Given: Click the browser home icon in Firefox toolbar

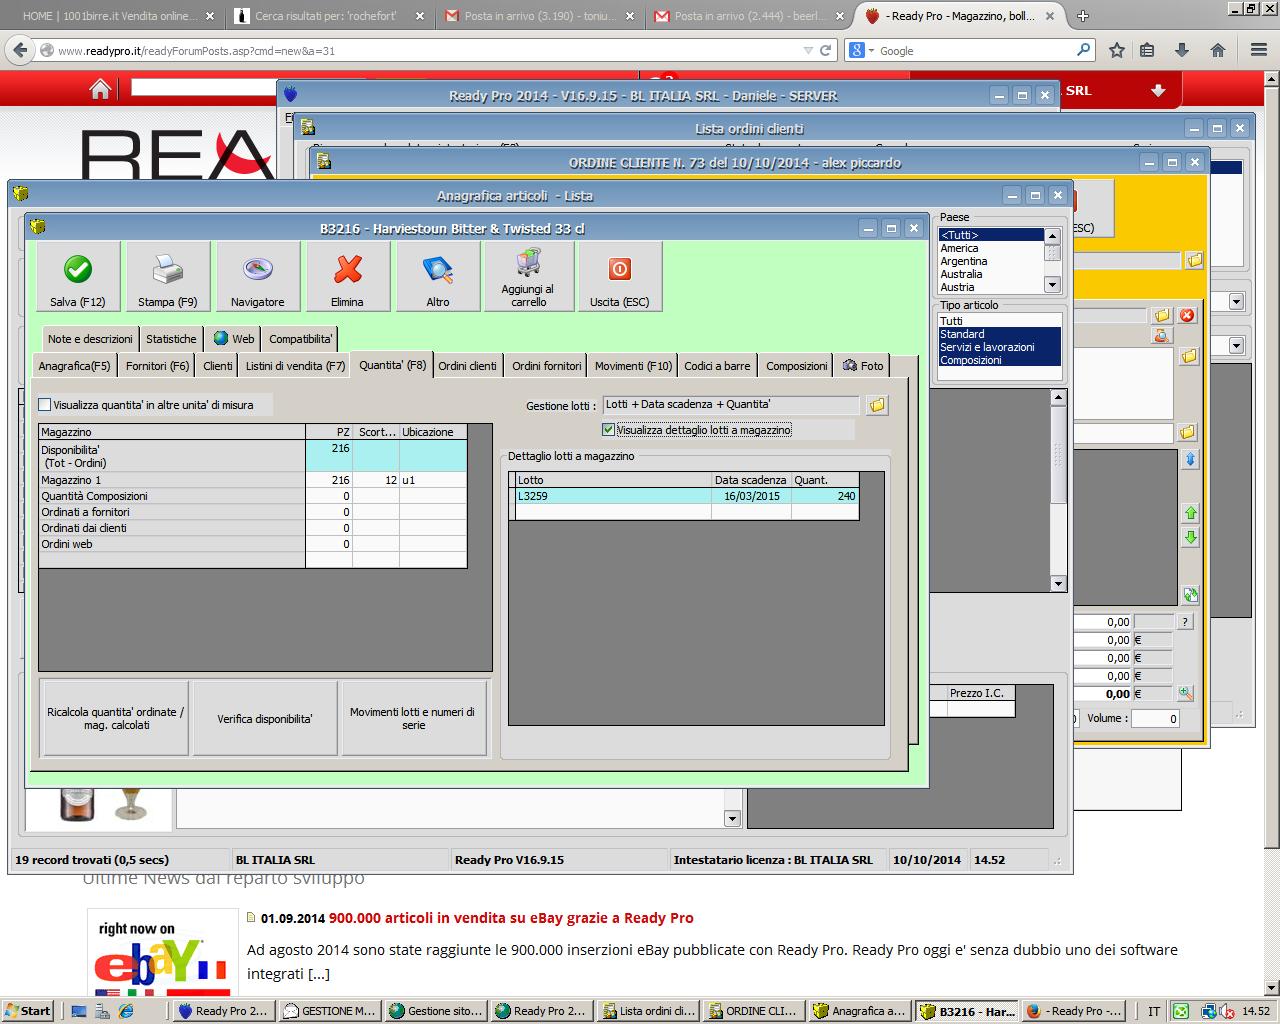Looking at the screenshot, I should (1218, 50).
